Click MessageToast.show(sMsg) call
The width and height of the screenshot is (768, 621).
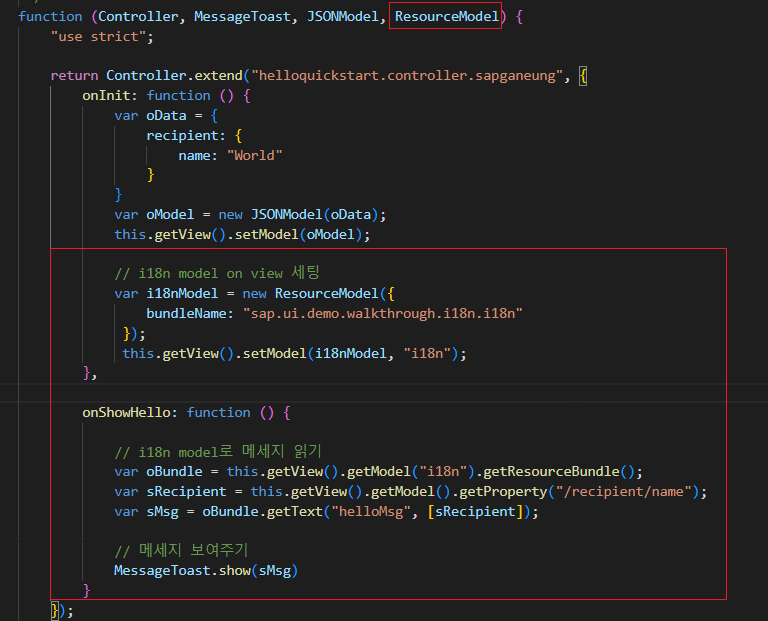click(x=206, y=571)
